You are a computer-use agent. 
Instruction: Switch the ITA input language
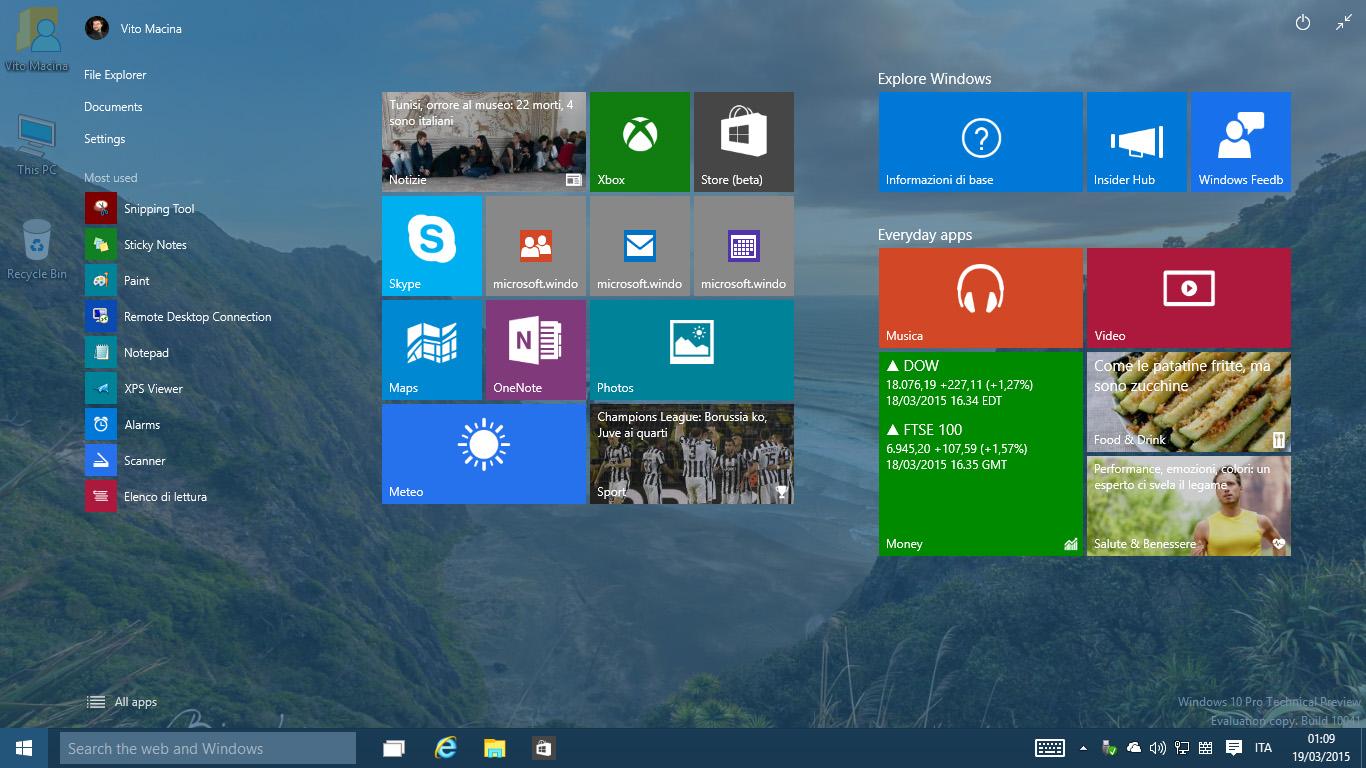coord(1263,748)
